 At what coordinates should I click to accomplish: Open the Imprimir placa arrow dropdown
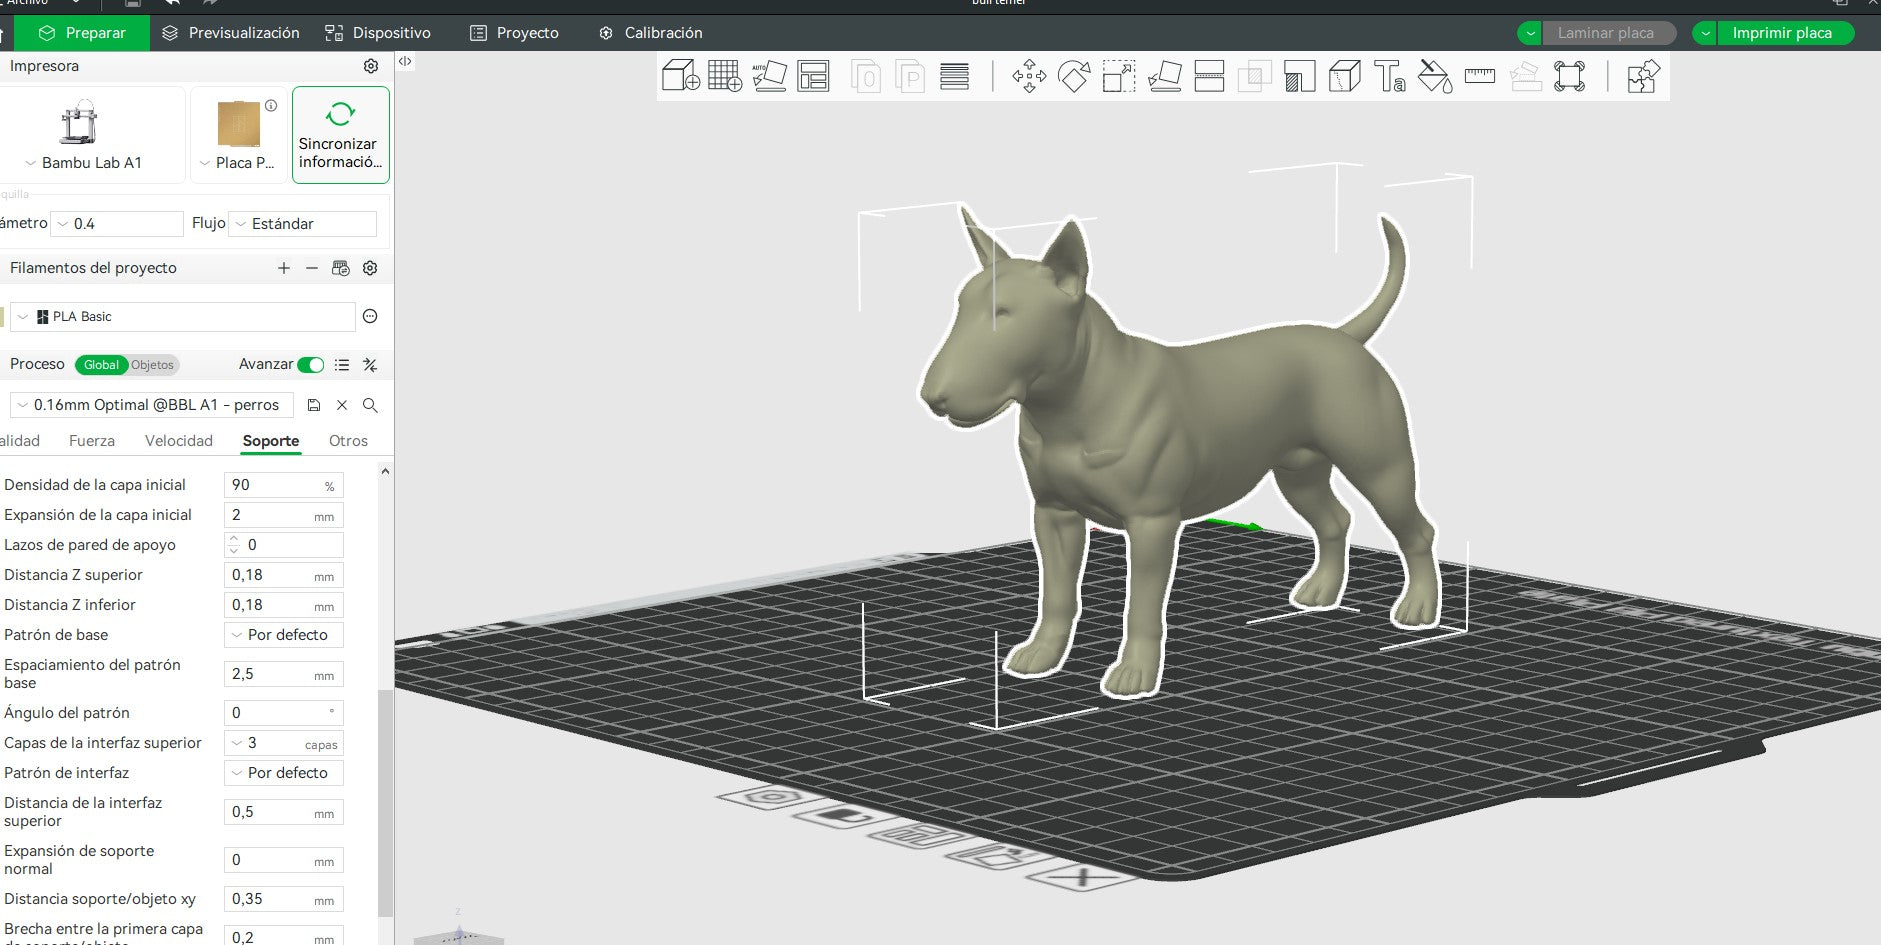(1705, 33)
